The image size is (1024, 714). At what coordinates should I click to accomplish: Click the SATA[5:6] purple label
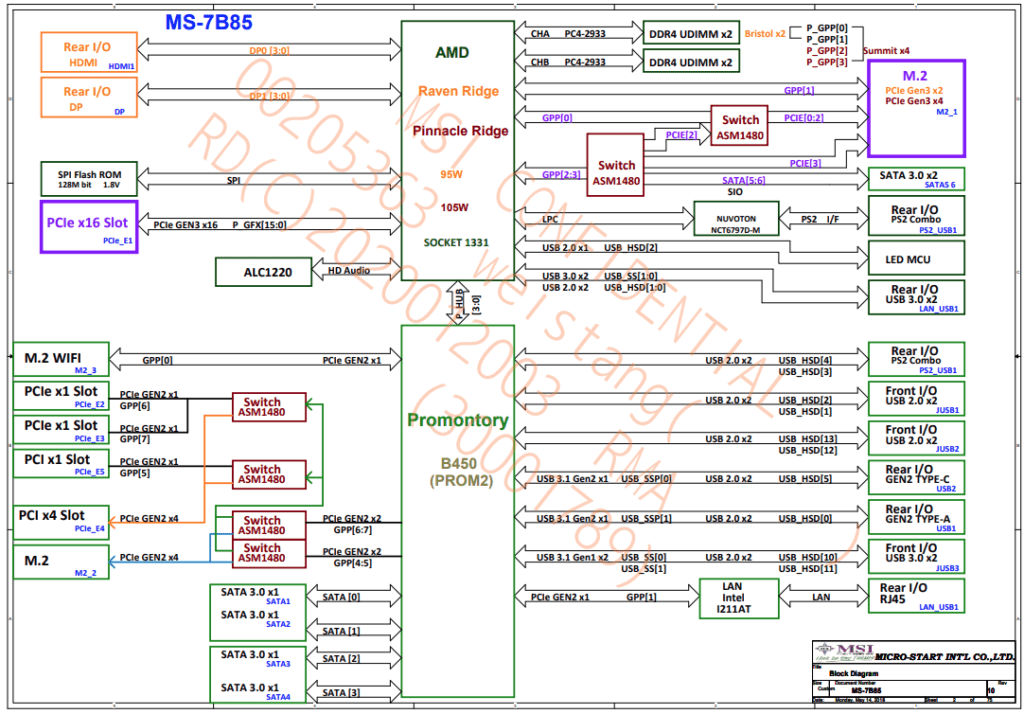(x=744, y=180)
